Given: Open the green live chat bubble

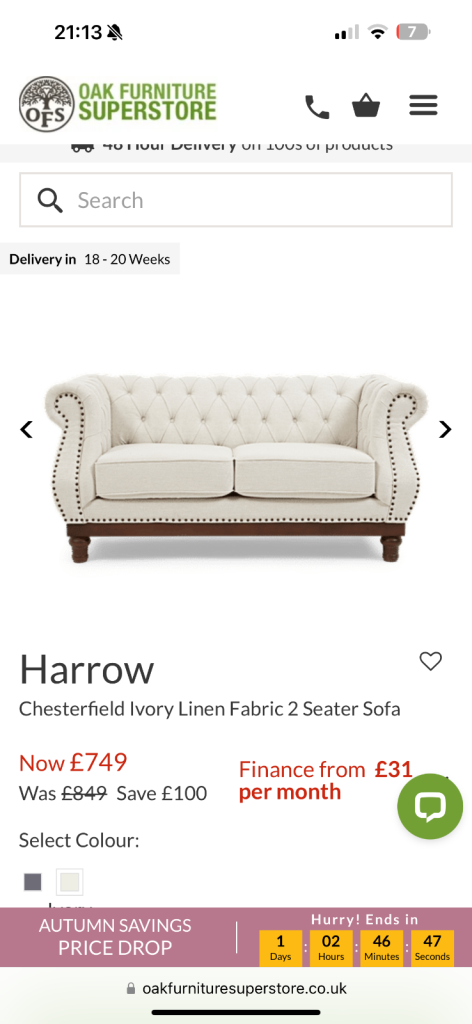Looking at the screenshot, I should 430,806.
